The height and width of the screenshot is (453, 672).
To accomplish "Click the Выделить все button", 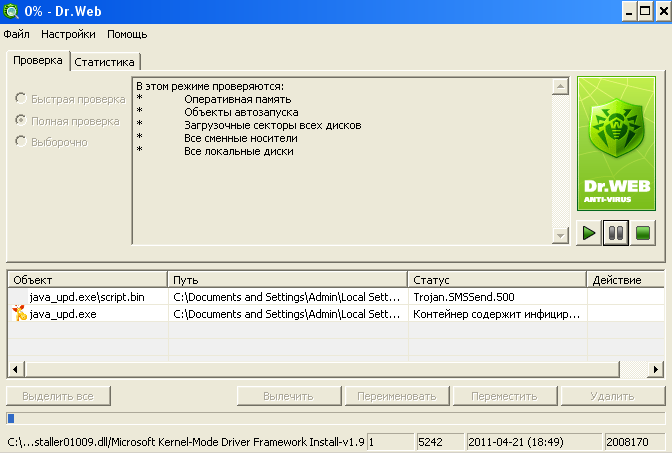I will coord(58,396).
